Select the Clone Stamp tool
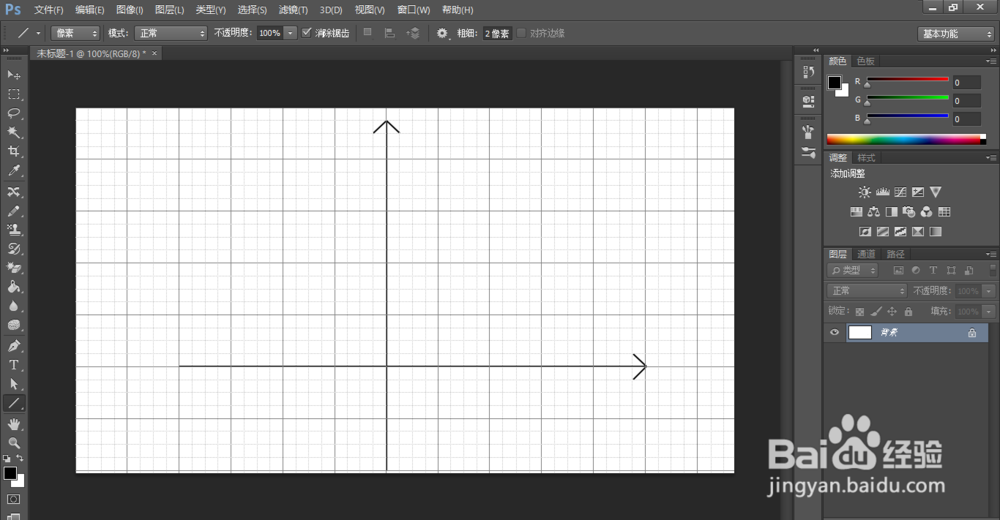1000x520 pixels. (13, 230)
